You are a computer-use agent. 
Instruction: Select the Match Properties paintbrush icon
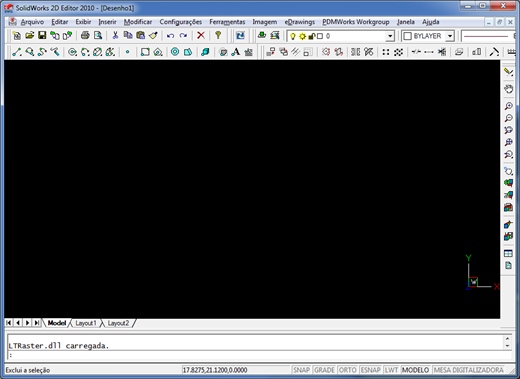click(153, 35)
